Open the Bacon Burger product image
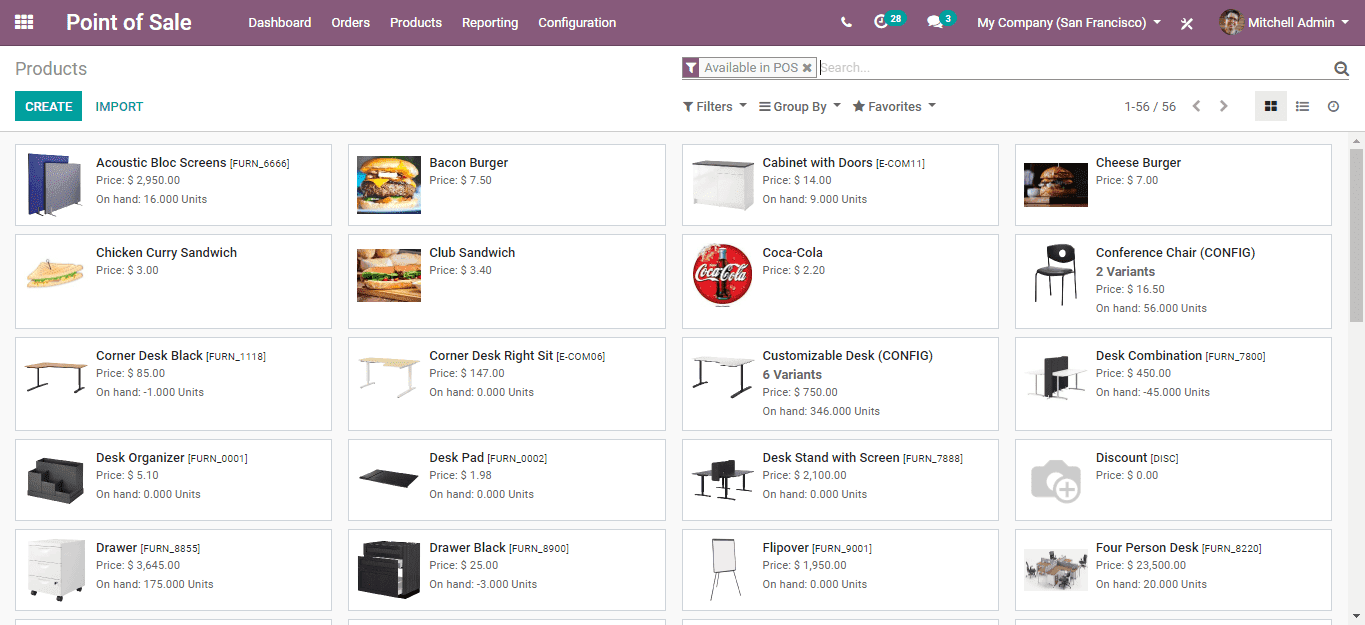This screenshot has height=625, width=1365. 389,185
